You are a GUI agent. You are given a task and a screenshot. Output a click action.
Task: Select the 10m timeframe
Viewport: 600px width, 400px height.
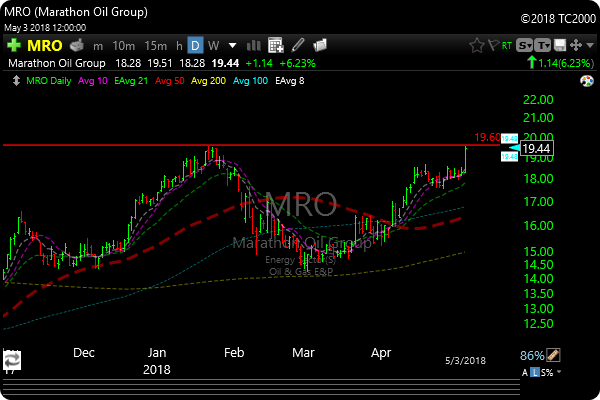point(123,45)
